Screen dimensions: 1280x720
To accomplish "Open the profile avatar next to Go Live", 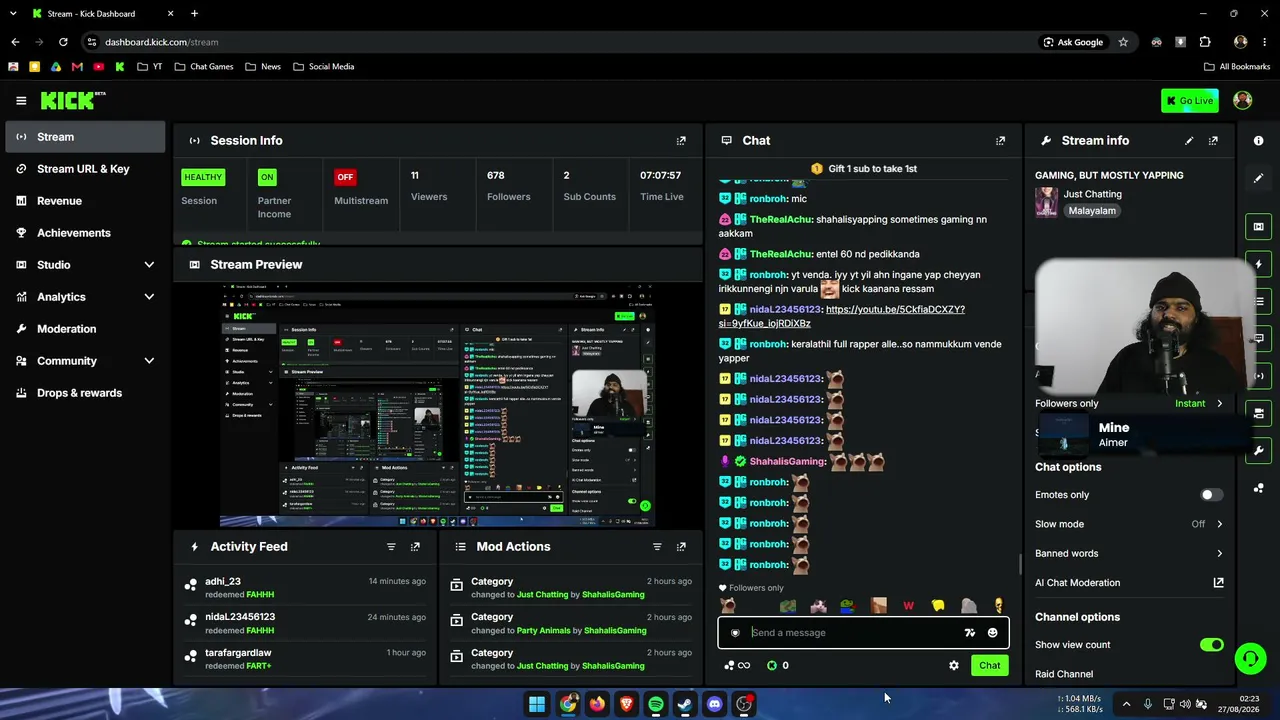I will click(x=1243, y=100).
